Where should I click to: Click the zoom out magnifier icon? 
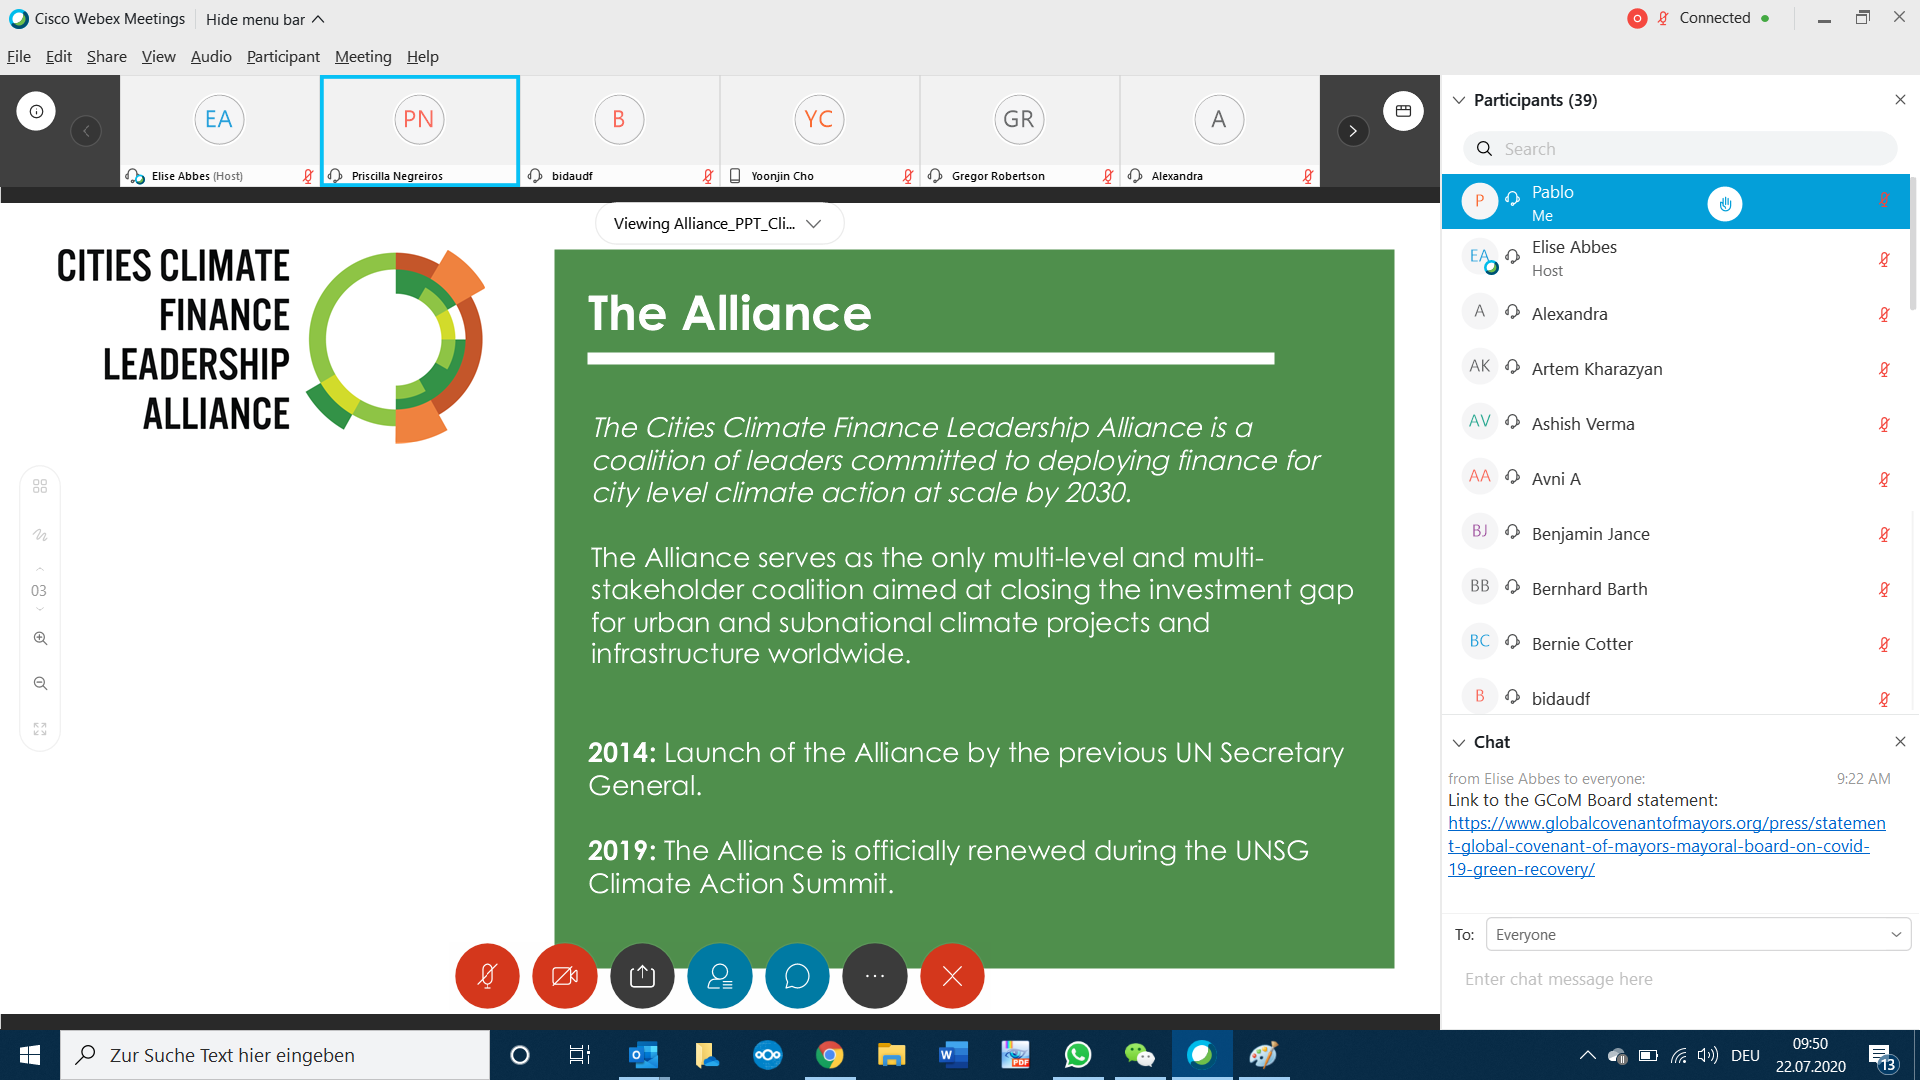pyautogui.click(x=40, y=684)
